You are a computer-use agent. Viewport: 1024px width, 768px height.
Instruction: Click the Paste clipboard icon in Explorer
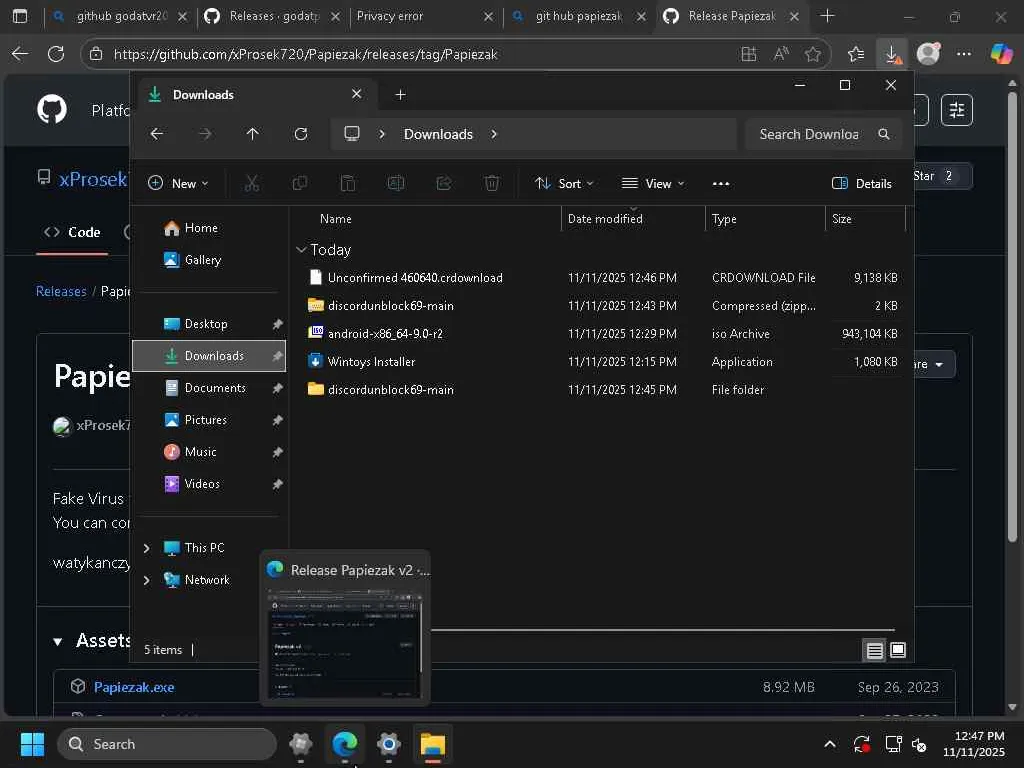(x=348, y=184)
